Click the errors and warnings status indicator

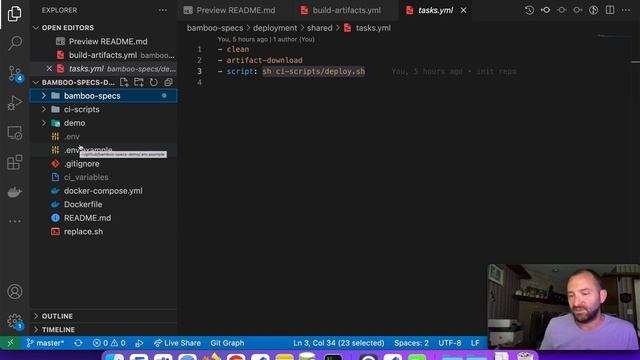pyautogui.click(x=109, y=343)
